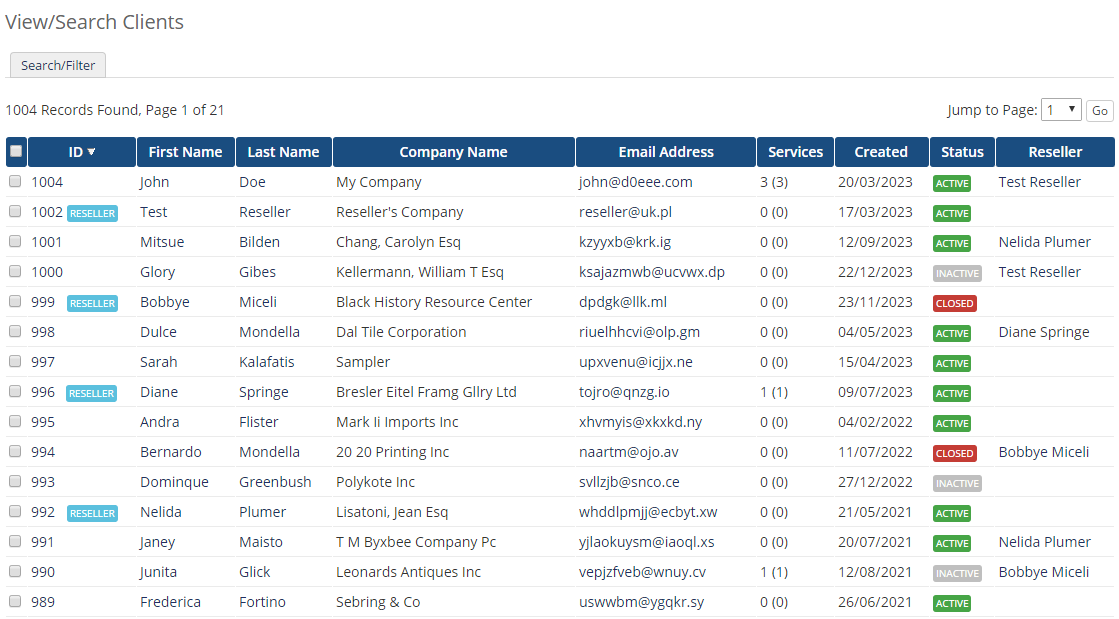Toggle the select-all checkbox in the table header
Image resolution: width=1119 pixels, height=619 pixels.
click(x=15, y=150)
